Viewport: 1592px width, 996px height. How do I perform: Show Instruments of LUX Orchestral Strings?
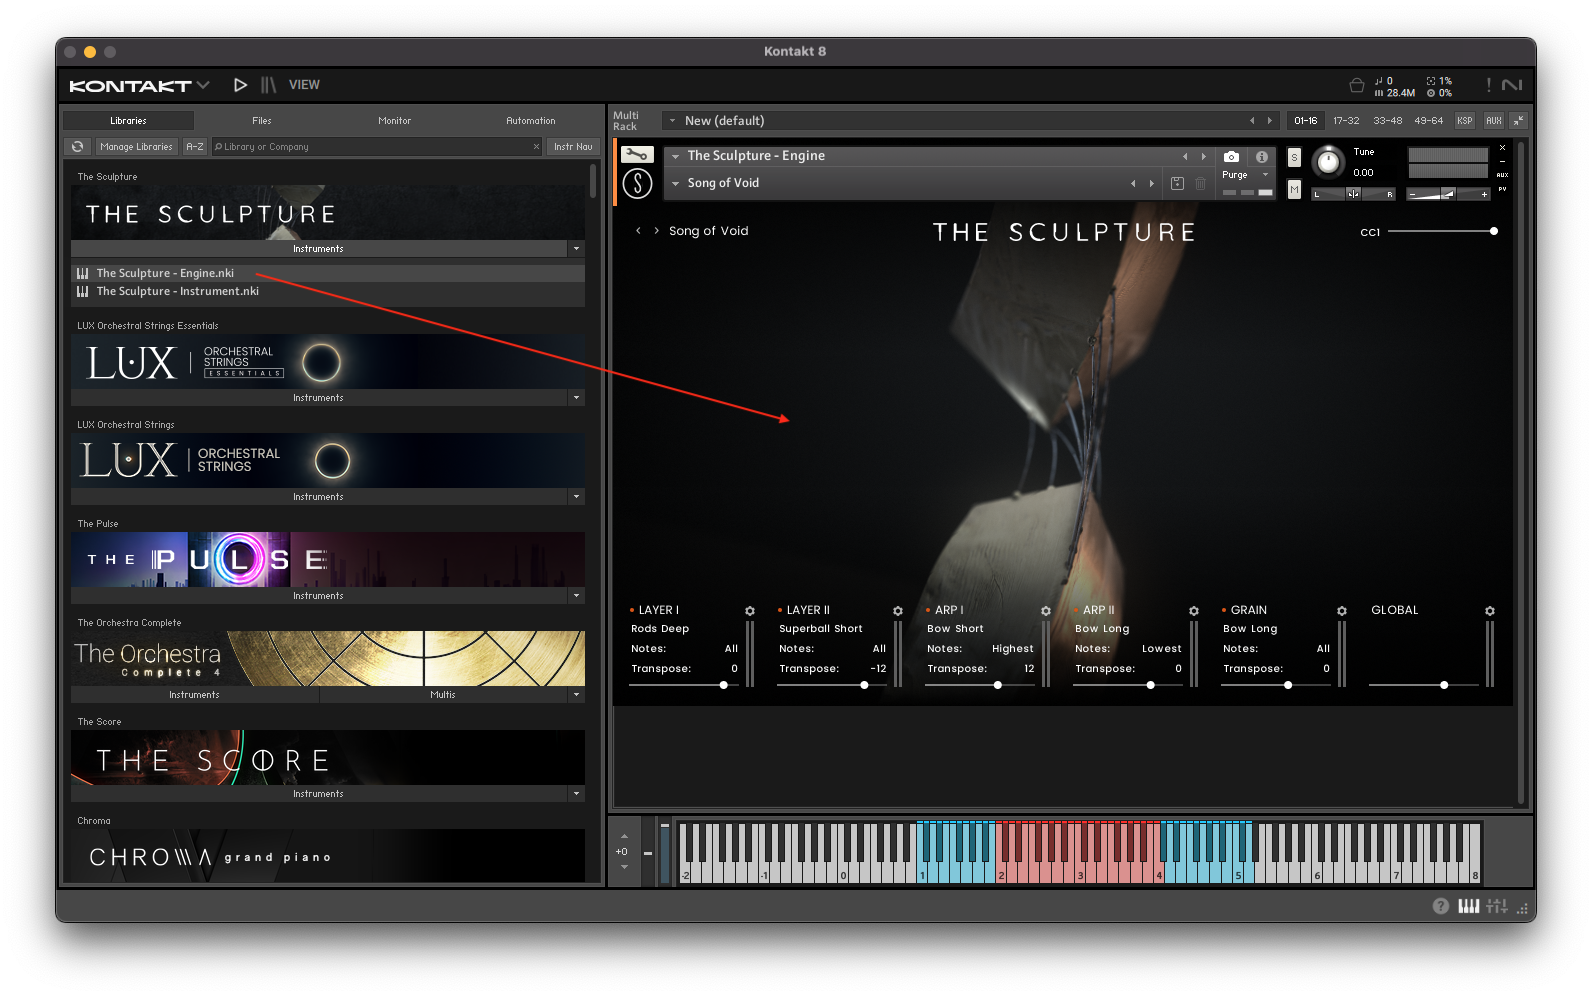pos(319,496)
